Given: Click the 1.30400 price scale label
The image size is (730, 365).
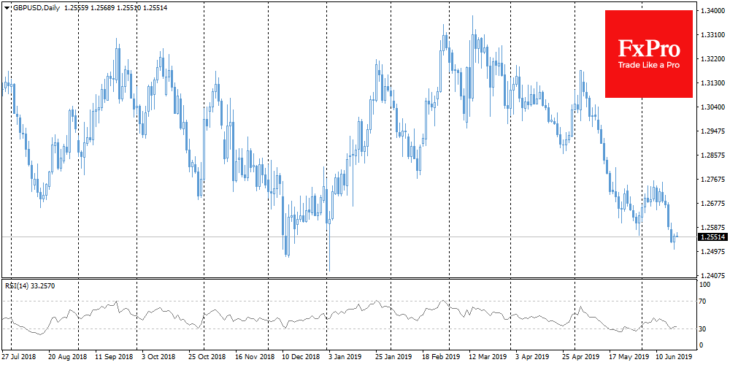Looking at the screenshot, I should [711, 107].
